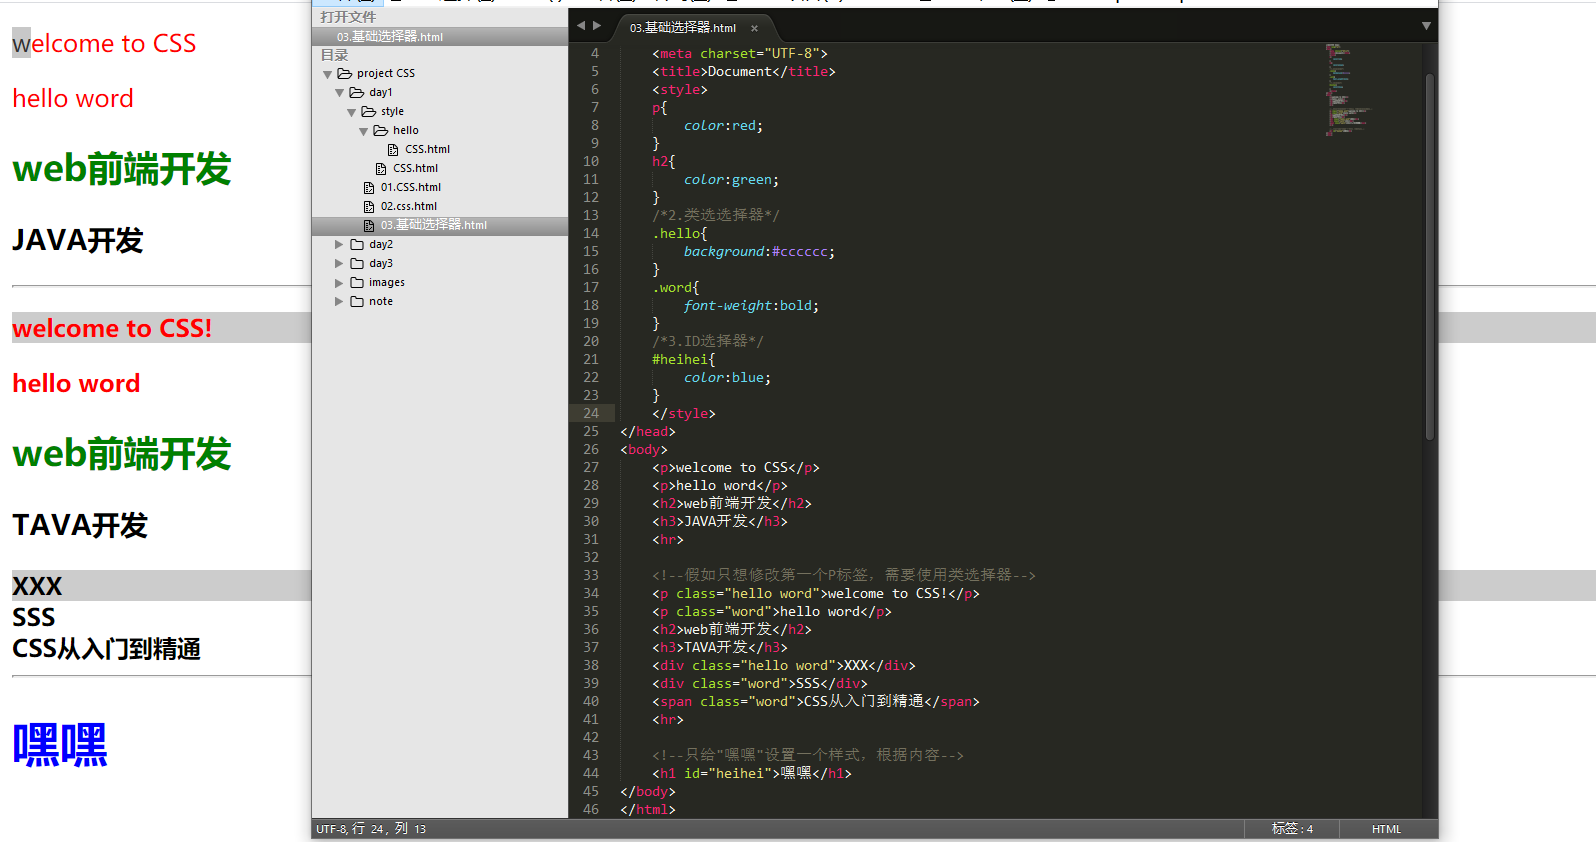Click the span class word line

(x=816, y=701)
